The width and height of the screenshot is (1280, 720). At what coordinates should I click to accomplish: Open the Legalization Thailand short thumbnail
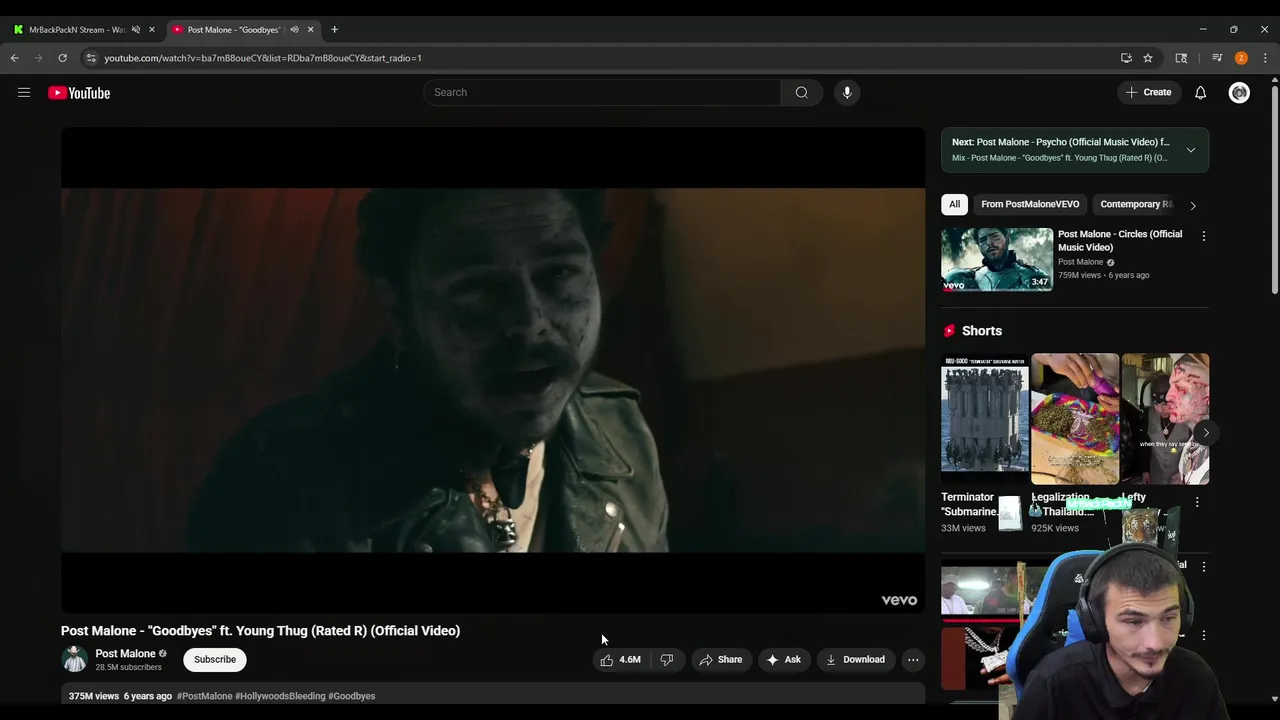[x=1075, y=418]
